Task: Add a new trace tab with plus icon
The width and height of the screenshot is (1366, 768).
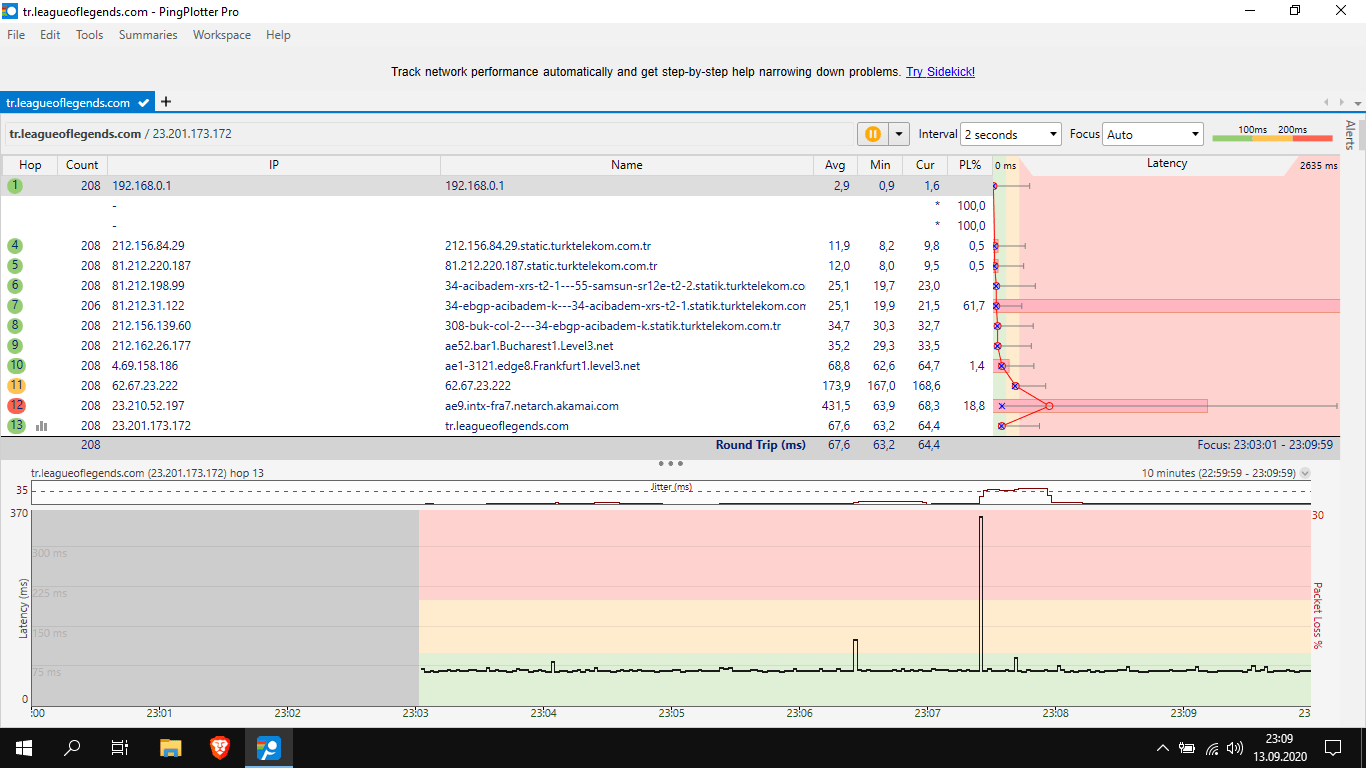Action: coord(166,101)
